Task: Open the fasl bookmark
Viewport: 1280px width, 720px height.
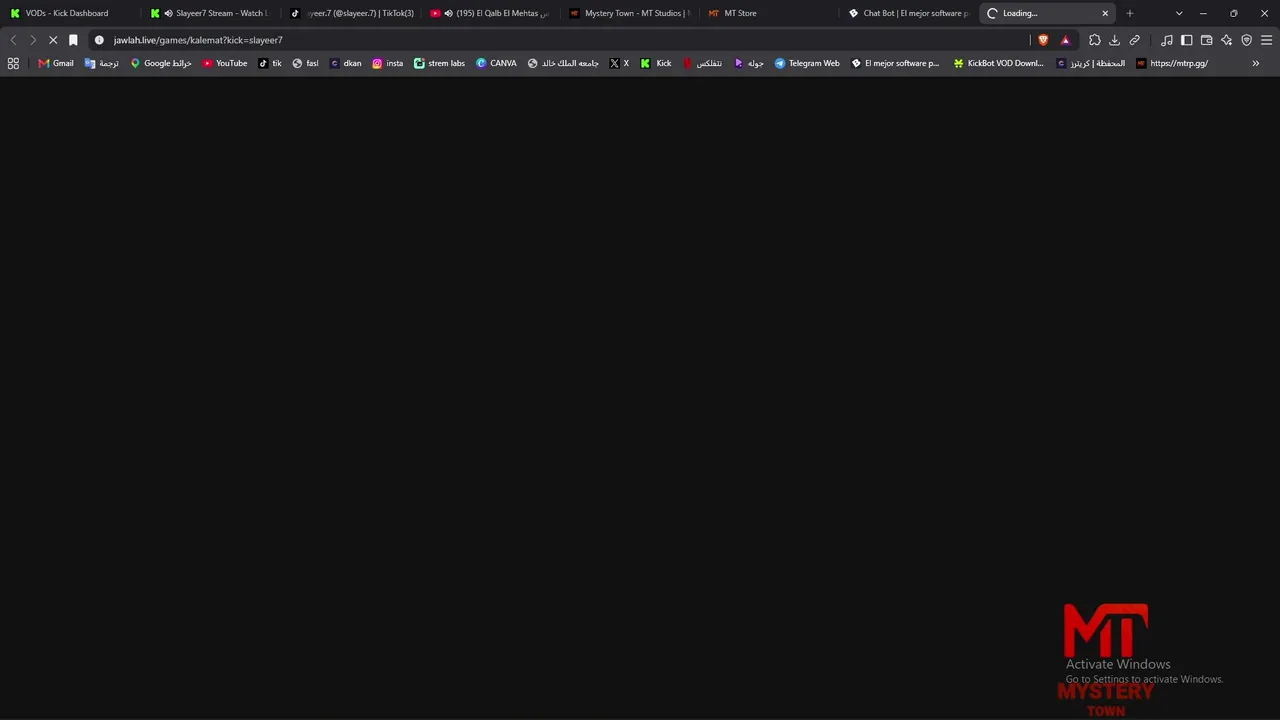Action: 305,63
